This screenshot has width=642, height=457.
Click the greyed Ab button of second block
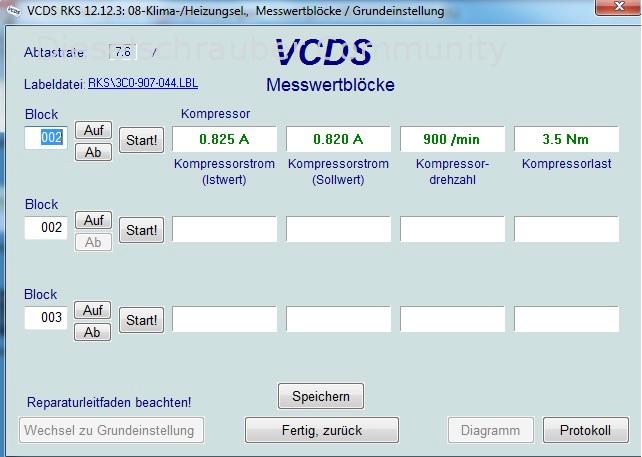coord(93,242)
